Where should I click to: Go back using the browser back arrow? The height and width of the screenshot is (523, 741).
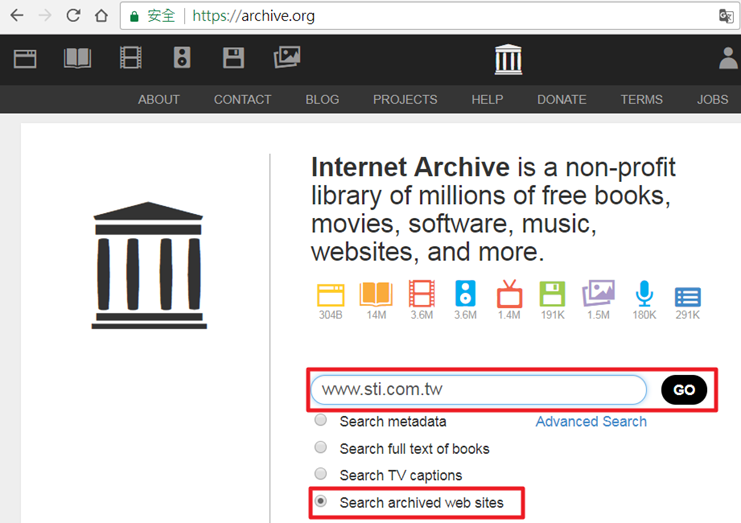pos(17,16)
